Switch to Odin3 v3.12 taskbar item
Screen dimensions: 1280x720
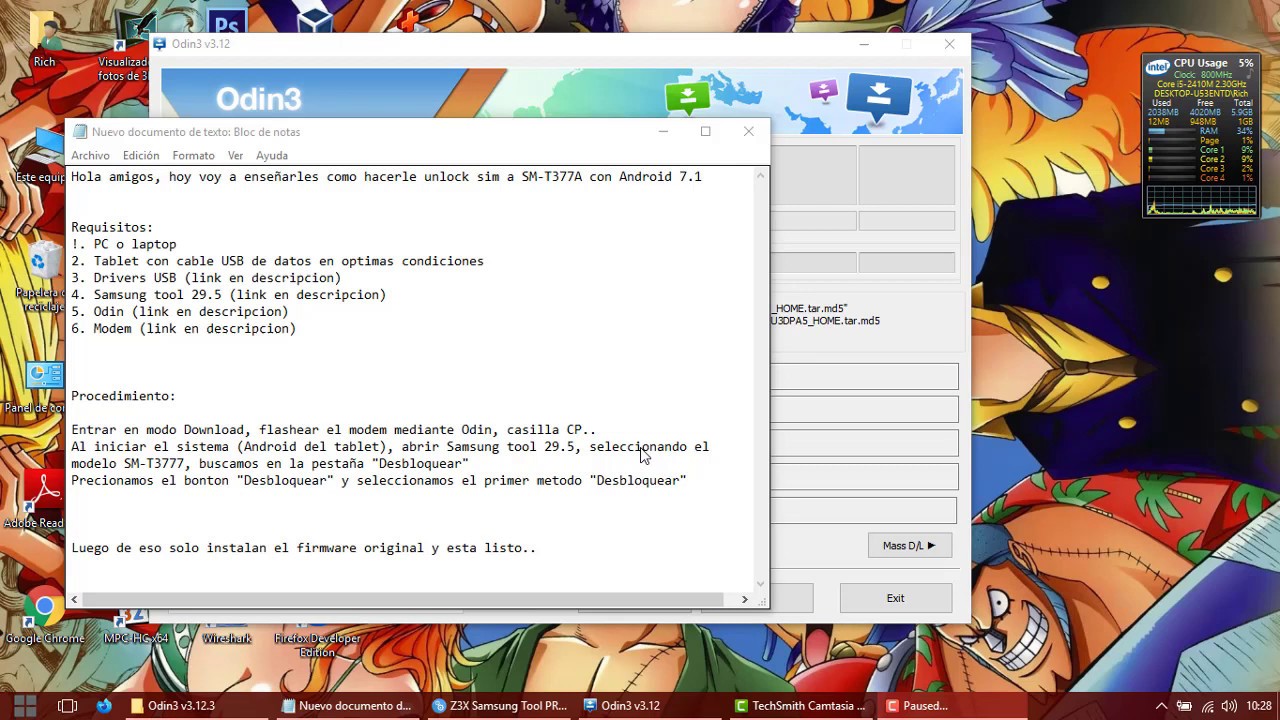pos(651,705)
